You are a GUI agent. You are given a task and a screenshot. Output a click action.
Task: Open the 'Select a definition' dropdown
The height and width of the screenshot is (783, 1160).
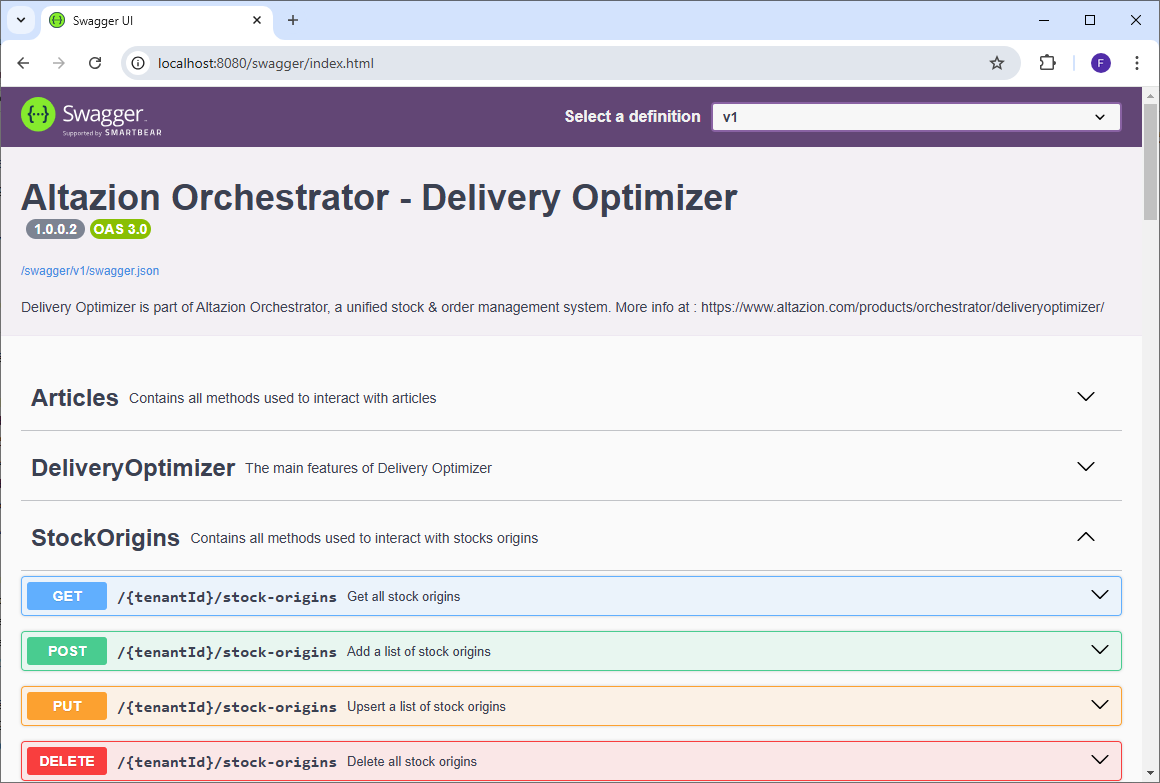click(915, 116)
